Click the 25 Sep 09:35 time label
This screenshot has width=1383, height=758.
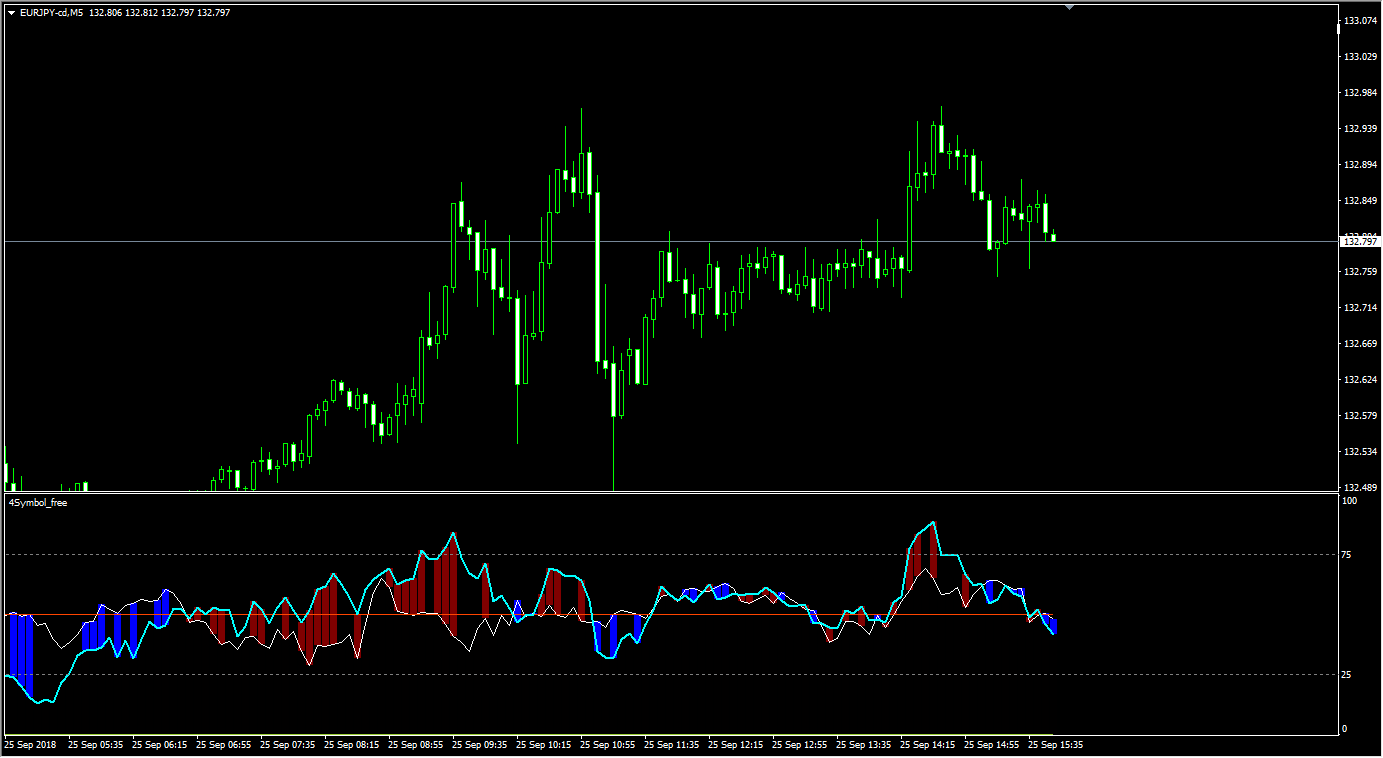click(x=479, y=745)
